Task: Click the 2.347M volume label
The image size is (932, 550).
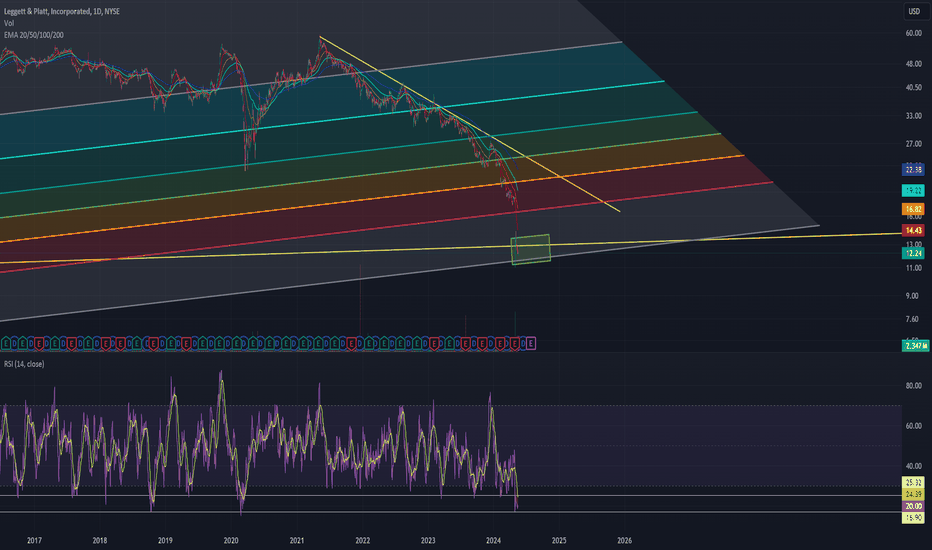Action: (916, 345)
